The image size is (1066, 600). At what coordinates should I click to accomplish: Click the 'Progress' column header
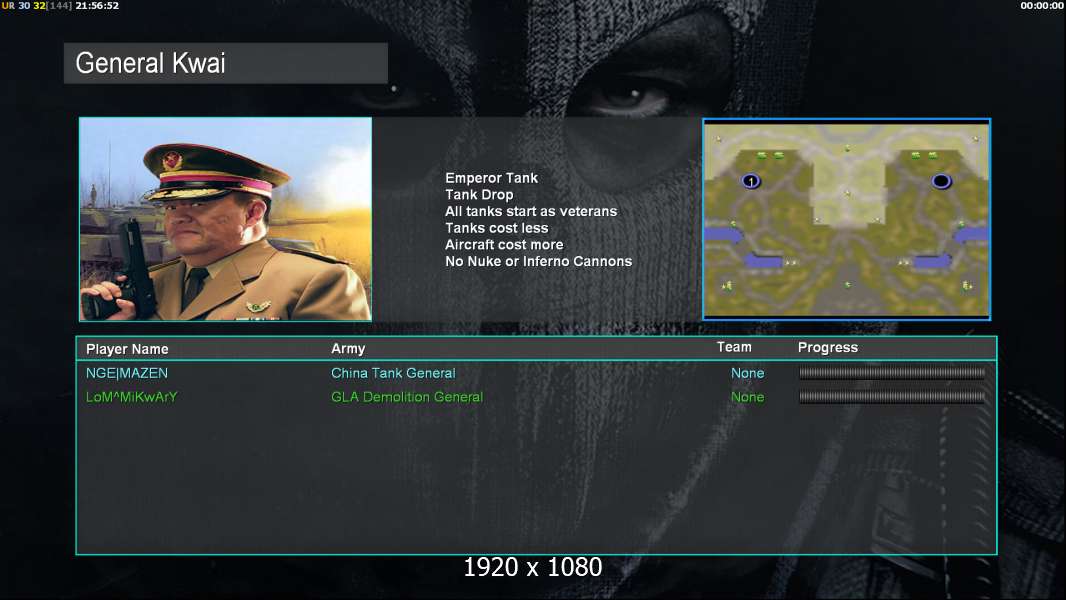pyautogui.click(x=827, y=348)
